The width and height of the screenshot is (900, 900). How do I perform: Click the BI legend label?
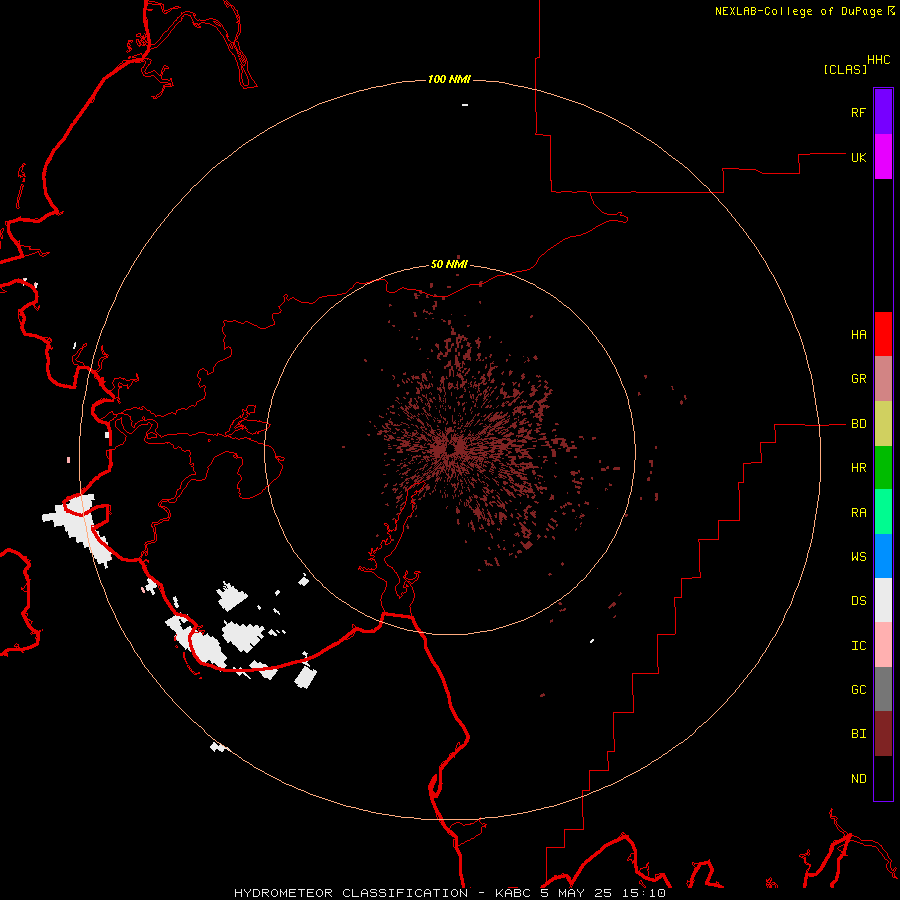[x=858, y=734]
